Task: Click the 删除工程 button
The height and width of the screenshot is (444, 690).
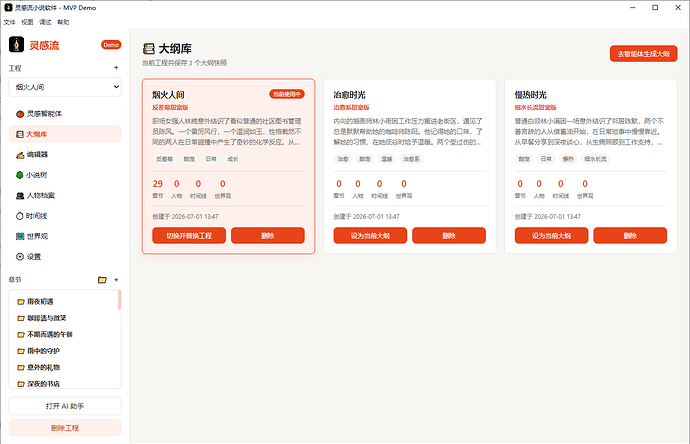Action: pos(65,428)
